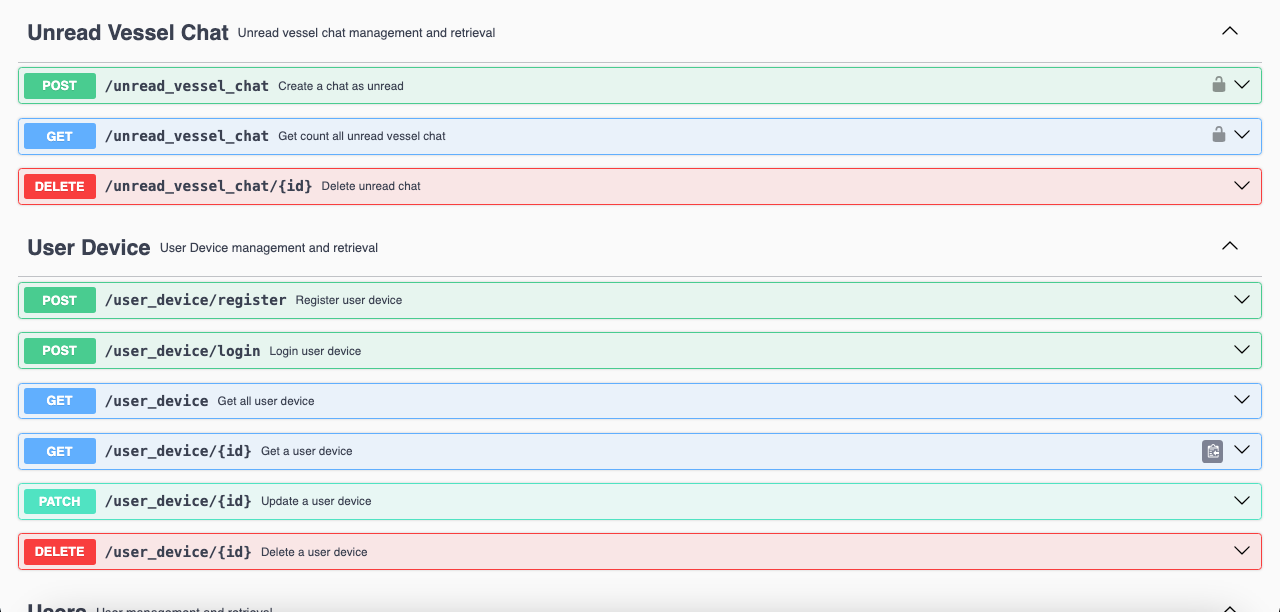Open the /user_device/register endpoint path
Viewport: 1280px width, 612px height.
click(195, 300)
